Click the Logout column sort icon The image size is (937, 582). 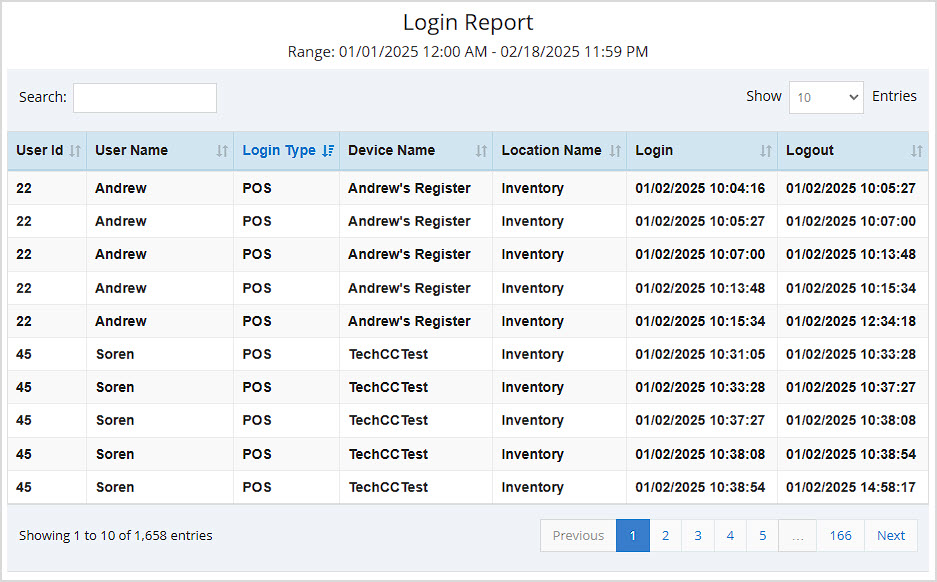click(x=916, y=151)
